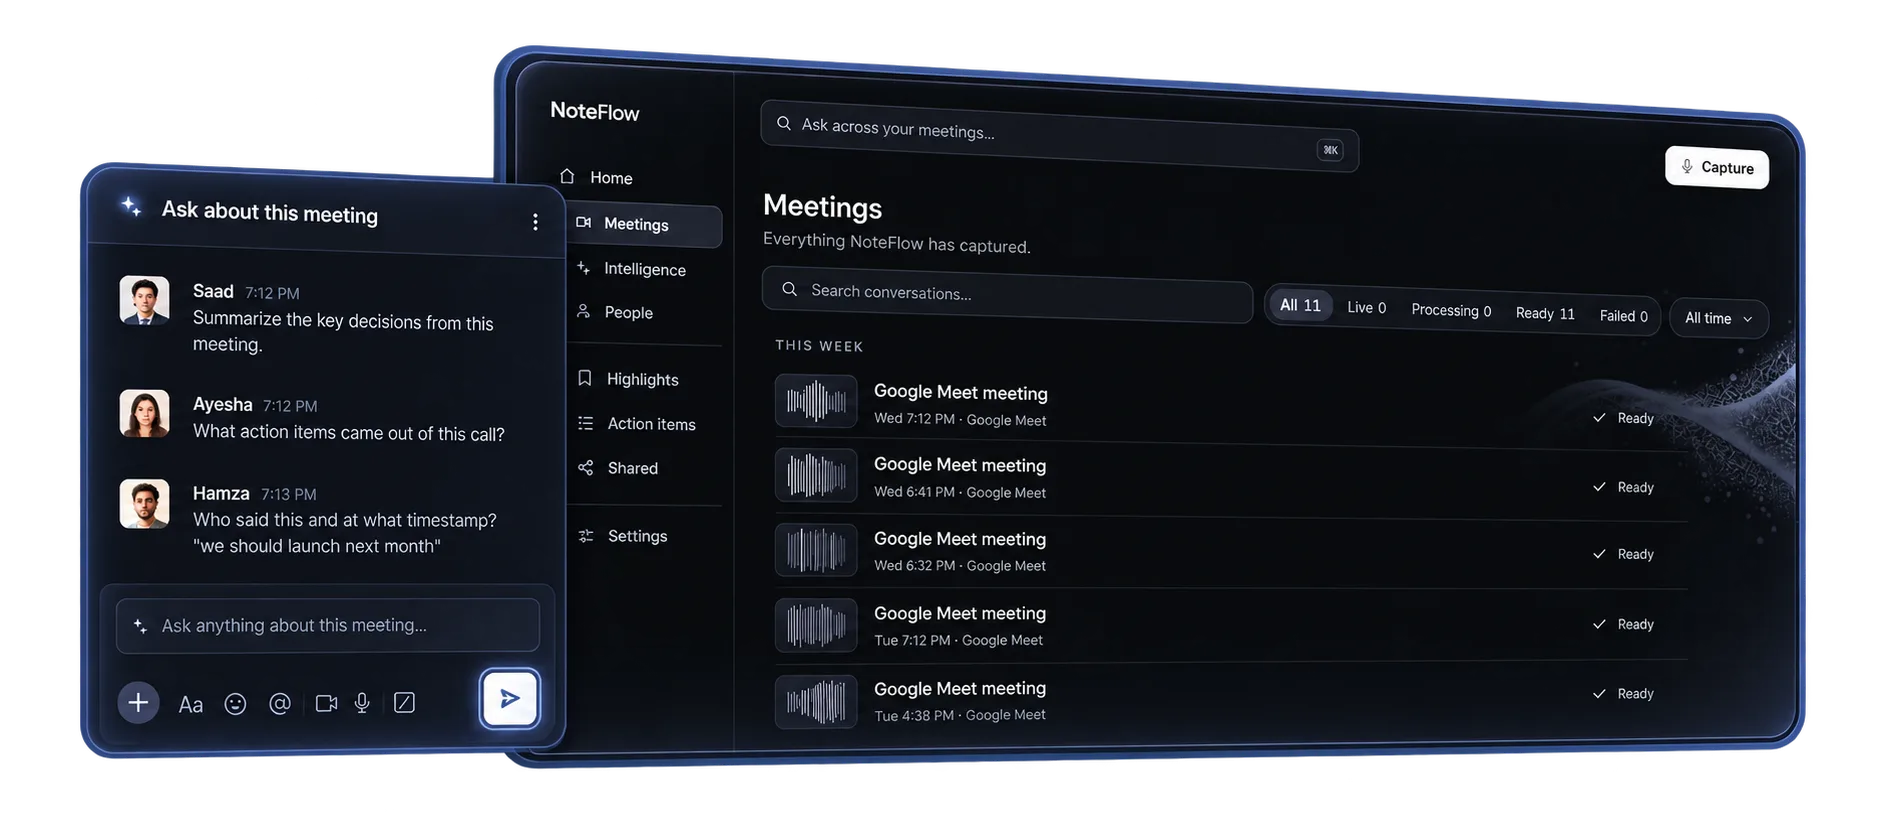Open the emoji picker icon

pyautogui.click(x=235, y=704)
